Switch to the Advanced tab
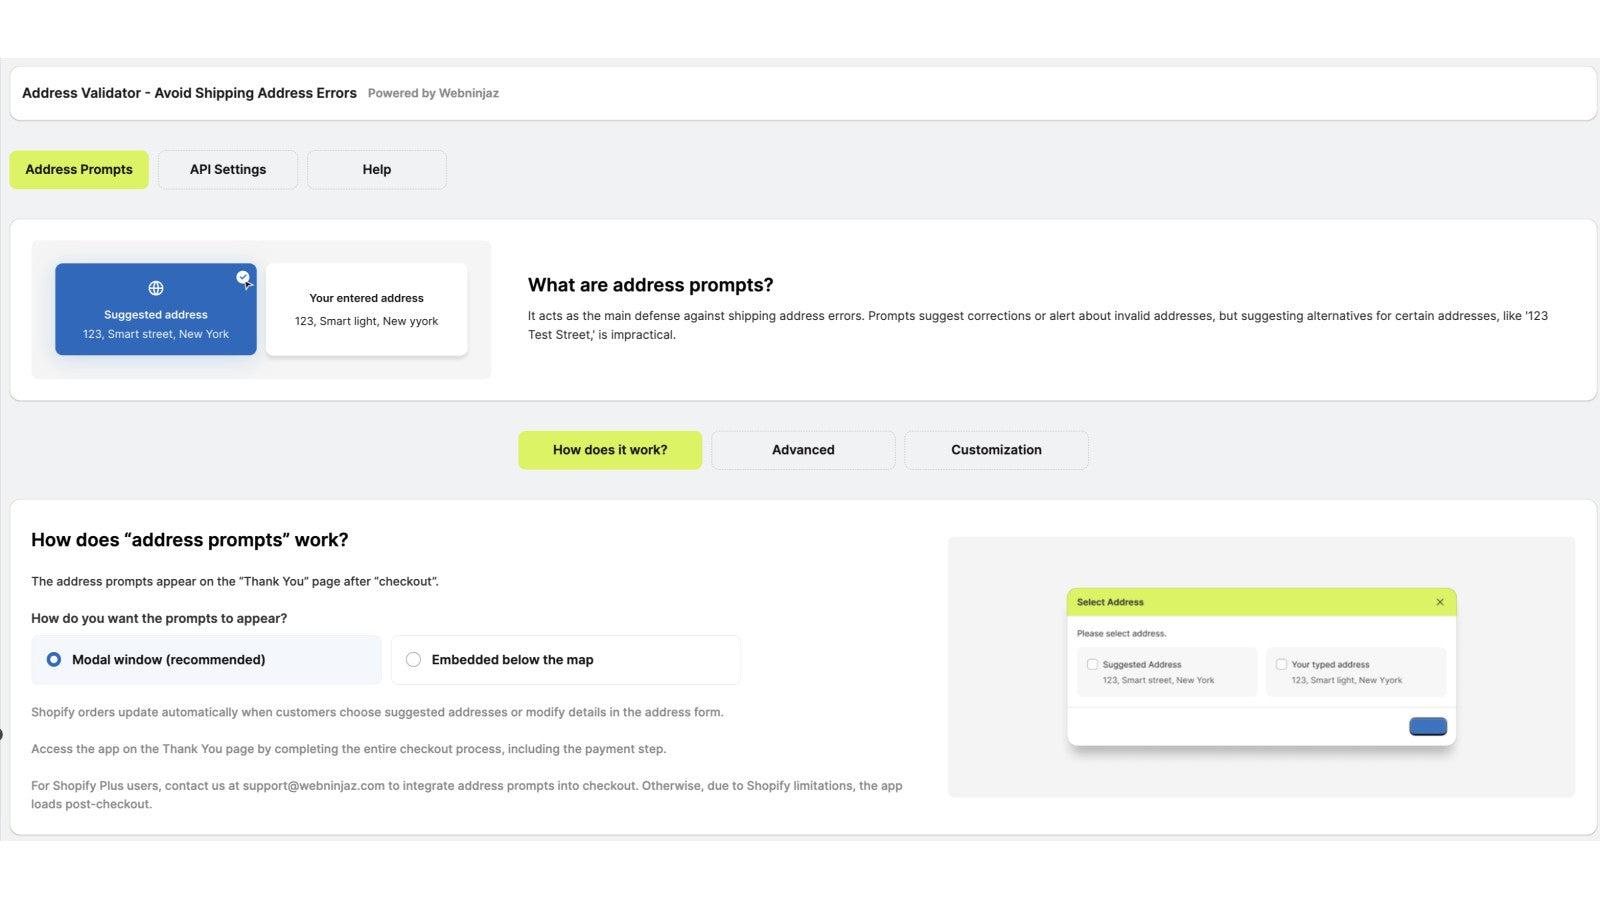The image size is (1600, 900). pos(803,450)
